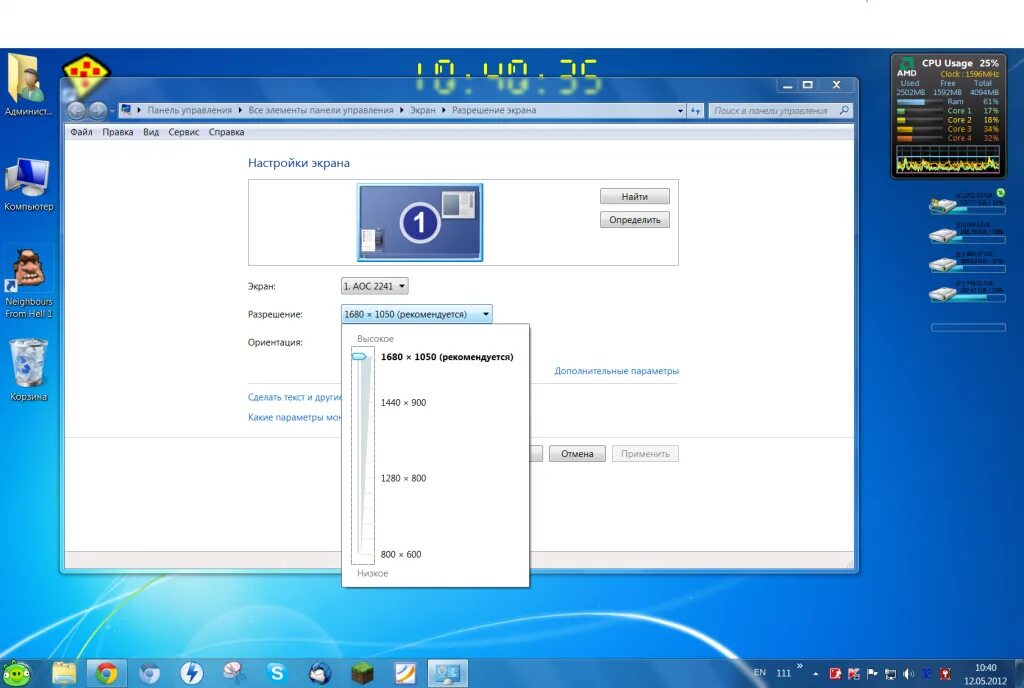Open the scissors tool icon in the taskbar
1024x688 pixels.
point(234,672)
